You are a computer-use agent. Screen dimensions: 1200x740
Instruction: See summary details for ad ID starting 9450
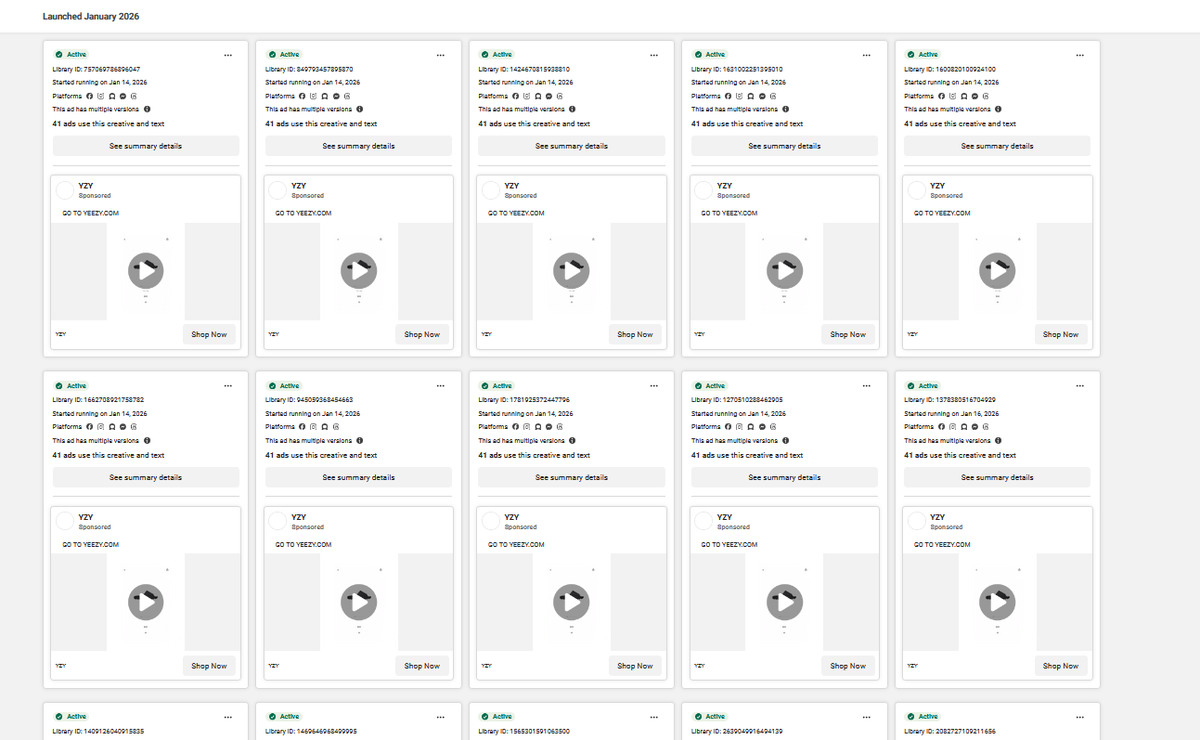click(359, 477)
